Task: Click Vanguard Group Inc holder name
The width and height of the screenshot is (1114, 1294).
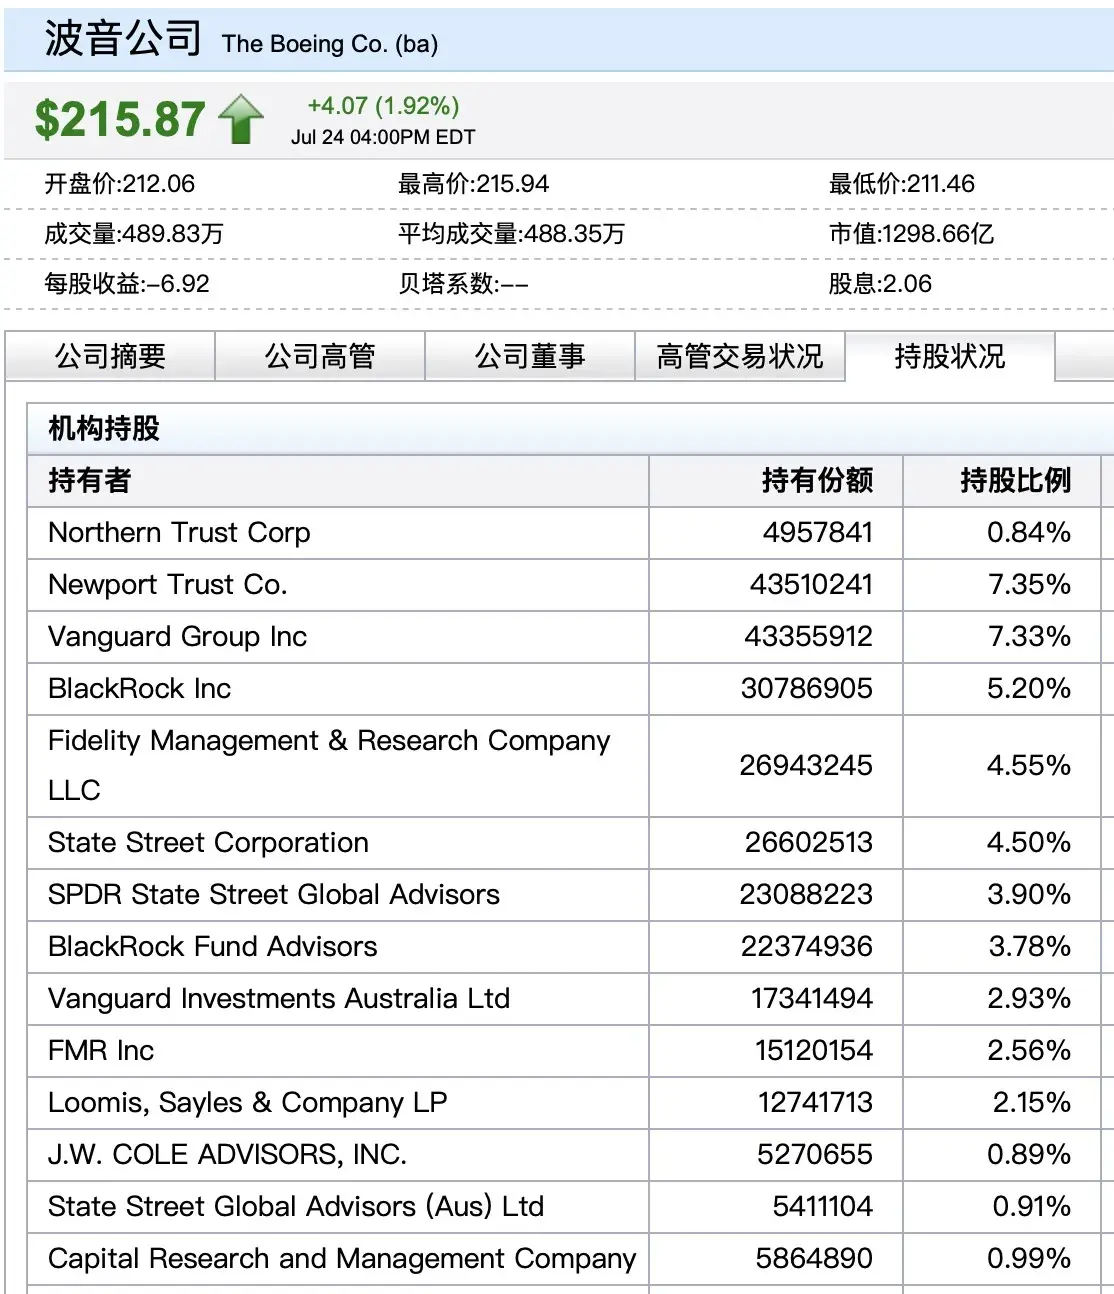Action: point(177,637)
